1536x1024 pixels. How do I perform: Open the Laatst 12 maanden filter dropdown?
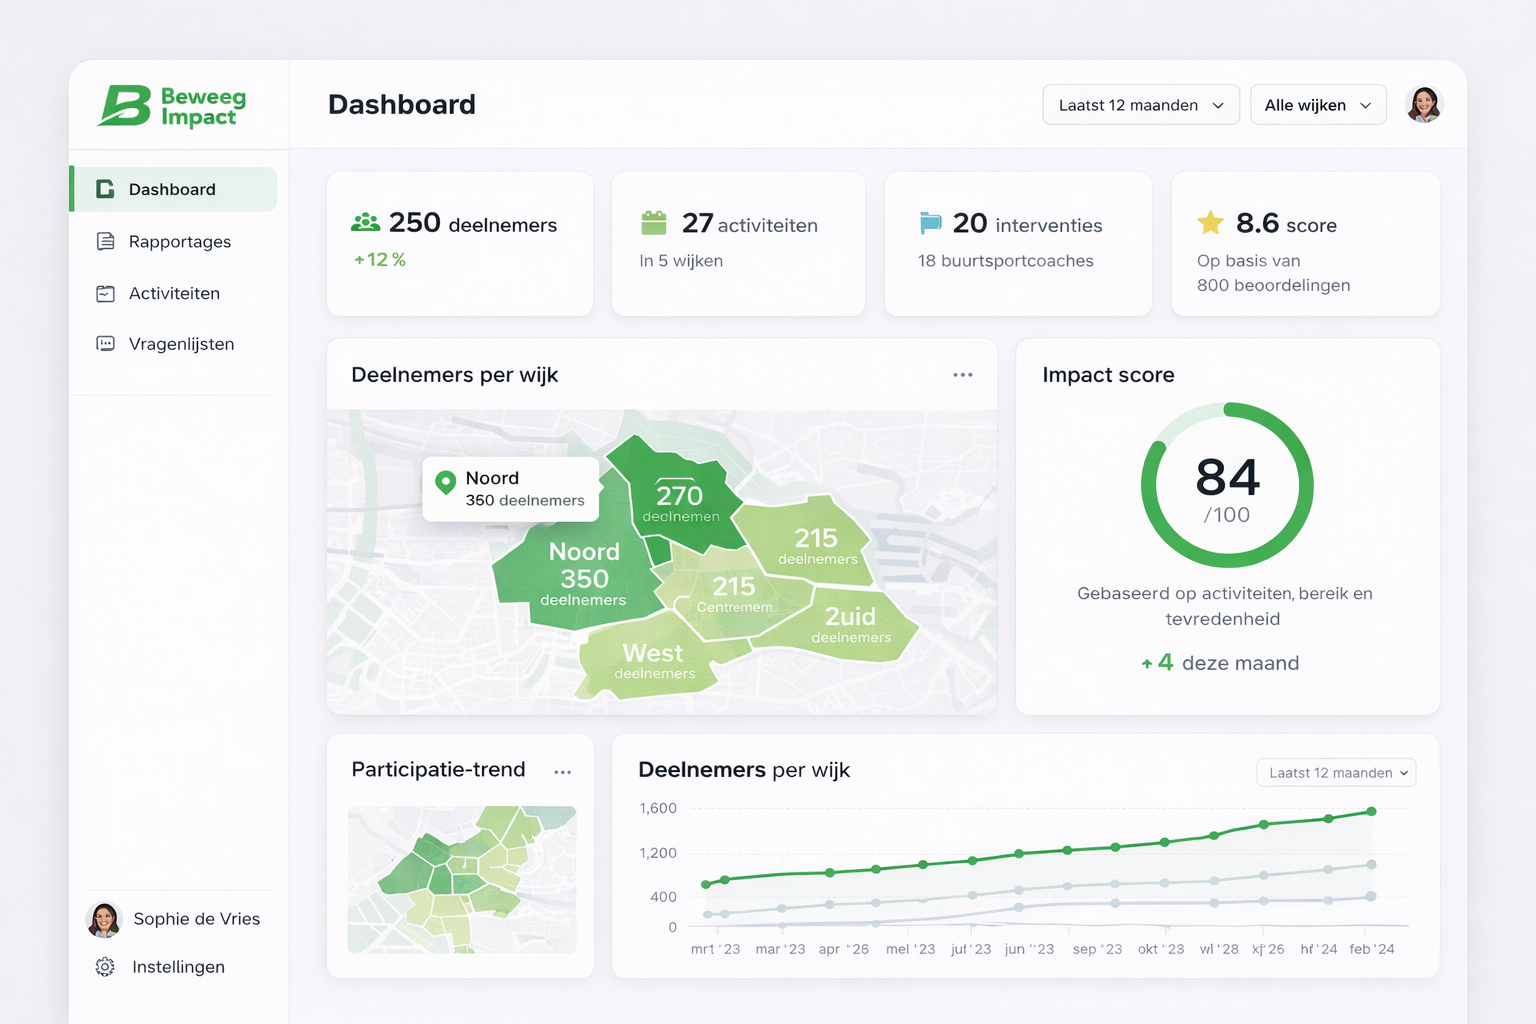pos(1140,104)
